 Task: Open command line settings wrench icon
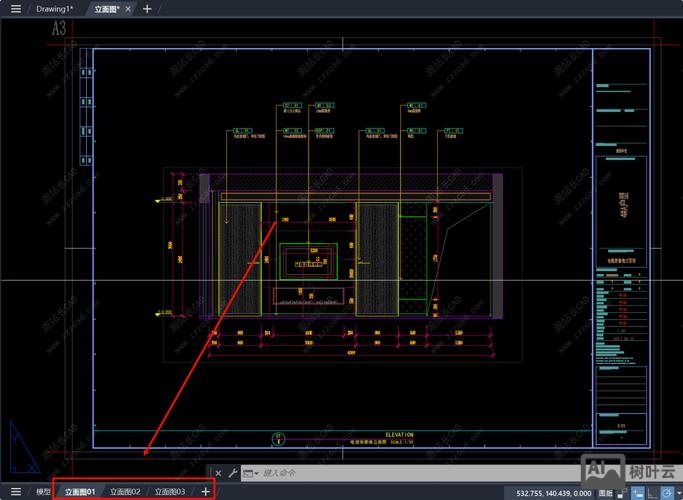click(x=233, y=473)
